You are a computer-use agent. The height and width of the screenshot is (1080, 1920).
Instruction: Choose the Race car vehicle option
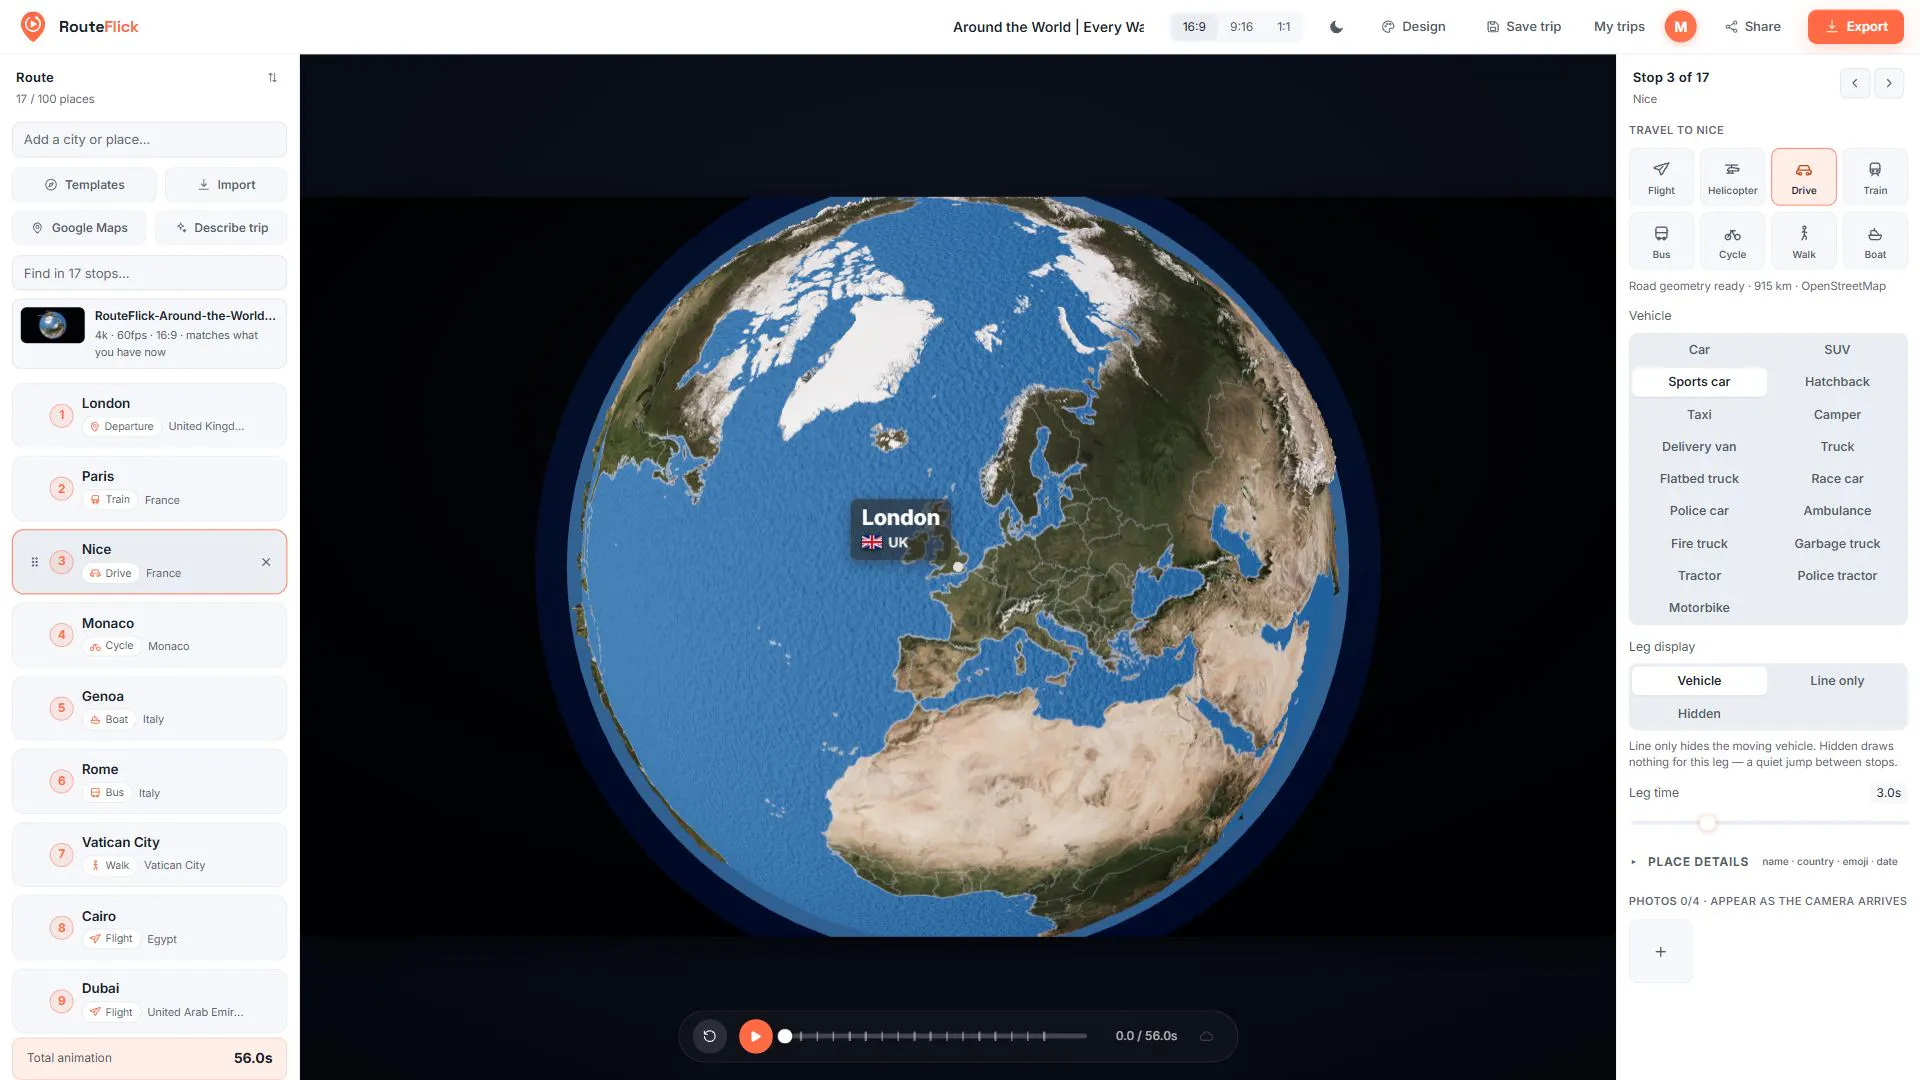[x=1837, y=479]
